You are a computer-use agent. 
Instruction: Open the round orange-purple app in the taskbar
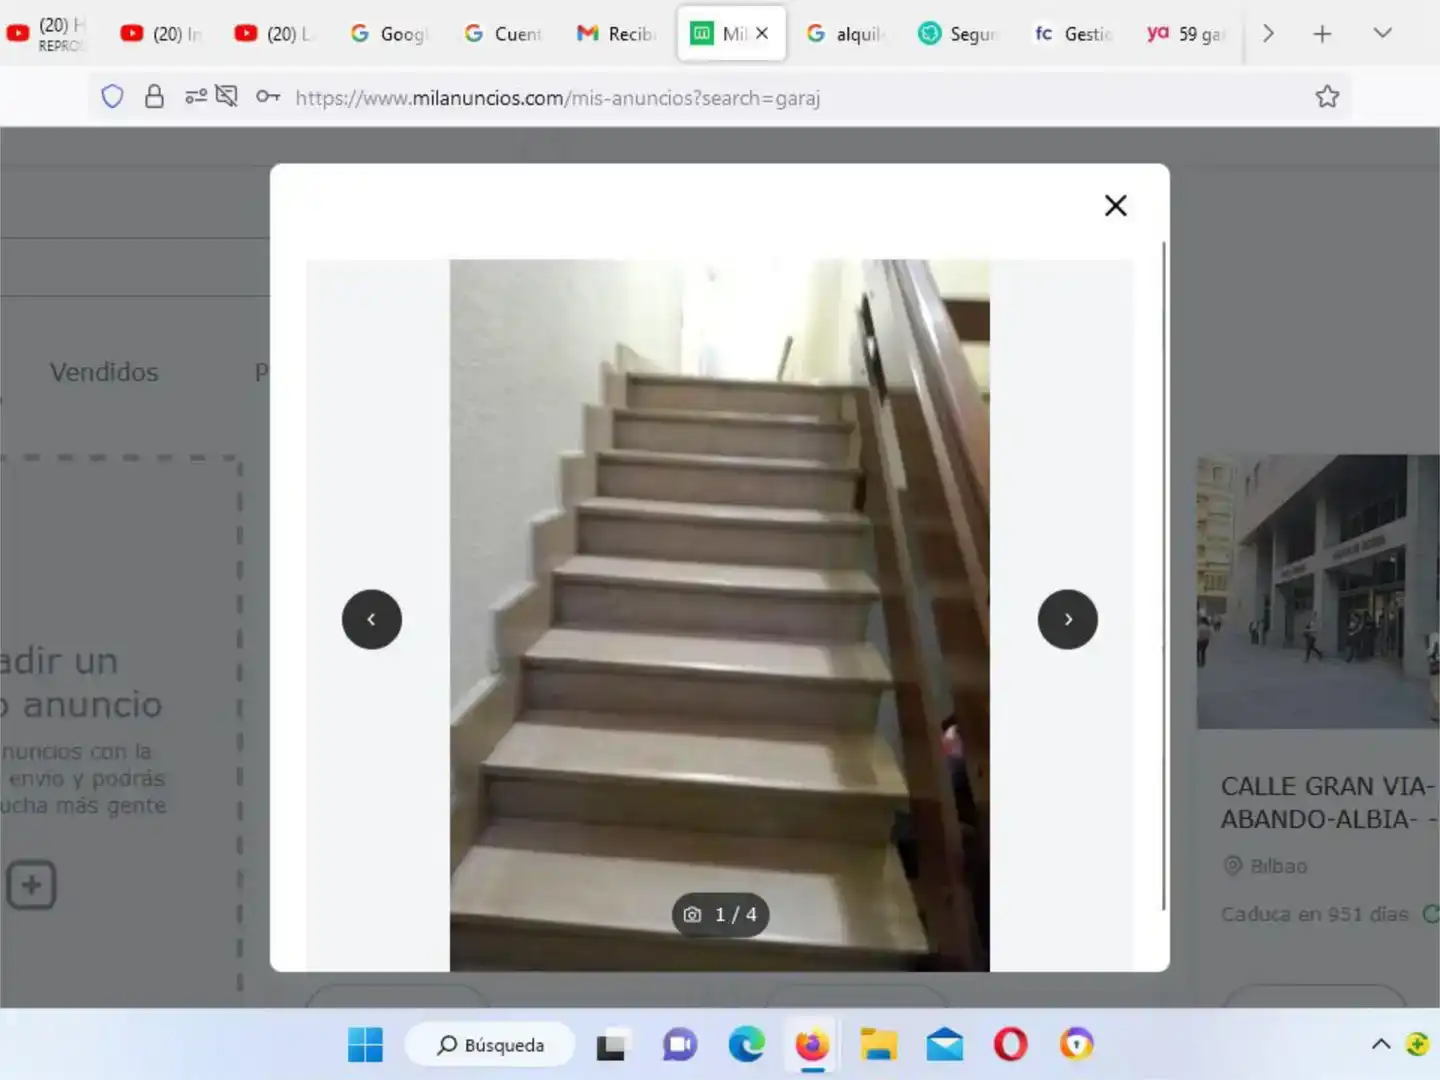(1076, 1045)
